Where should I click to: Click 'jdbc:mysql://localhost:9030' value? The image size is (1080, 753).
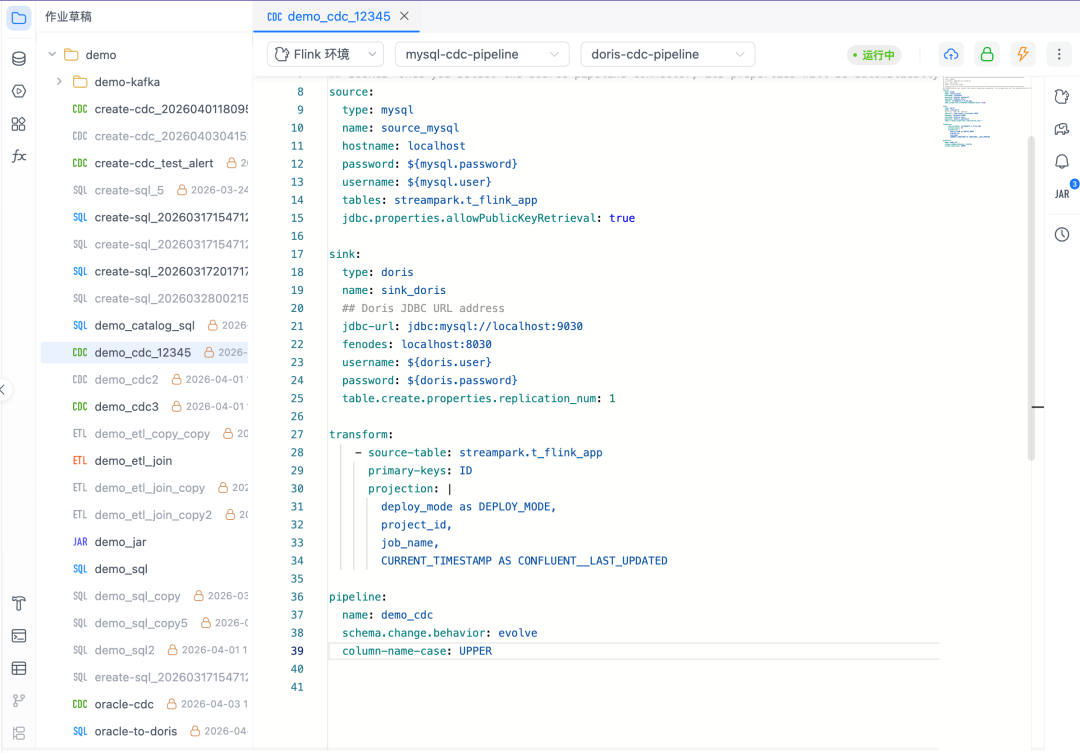coord(495,326)
